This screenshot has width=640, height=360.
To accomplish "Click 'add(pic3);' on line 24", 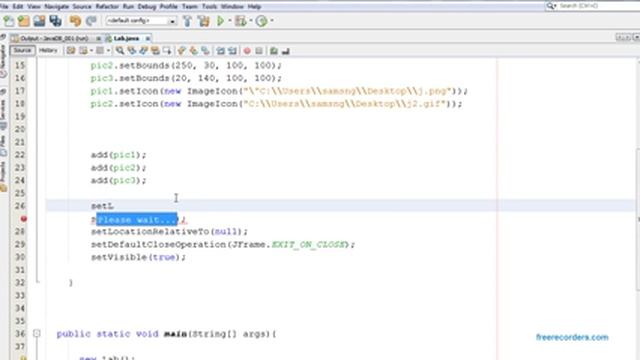I will coord(118,180).
